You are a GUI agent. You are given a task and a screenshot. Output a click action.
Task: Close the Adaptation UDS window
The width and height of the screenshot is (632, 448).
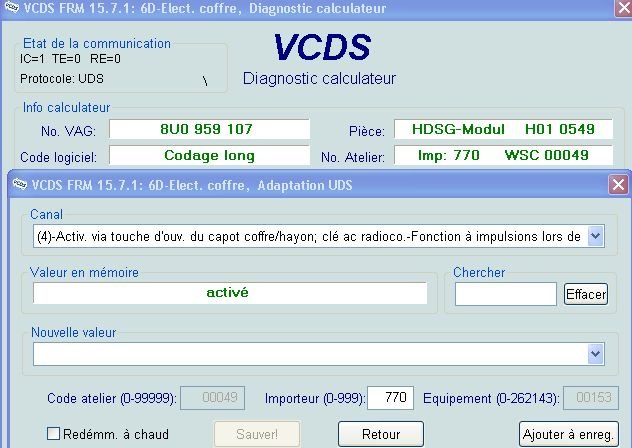click(x=618, y=185)
